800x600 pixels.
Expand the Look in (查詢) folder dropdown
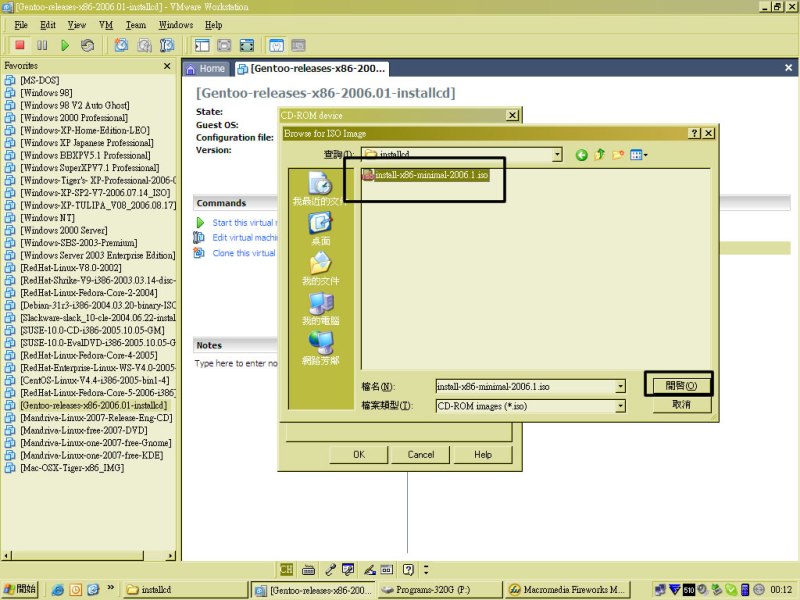pos(557,154)
